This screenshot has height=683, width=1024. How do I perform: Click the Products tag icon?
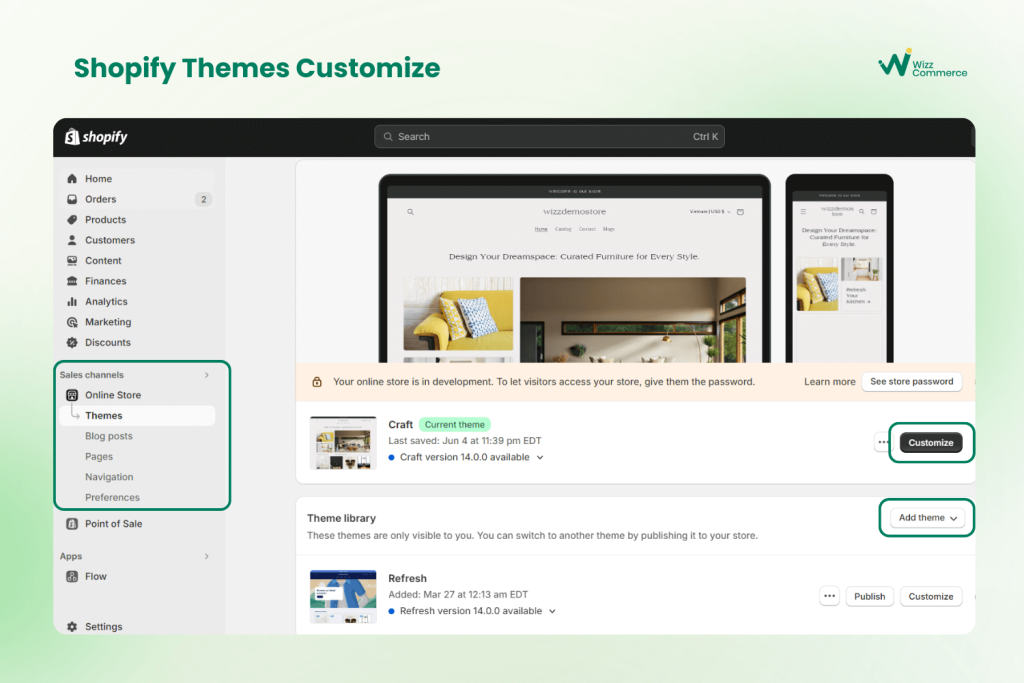[72, 219]
